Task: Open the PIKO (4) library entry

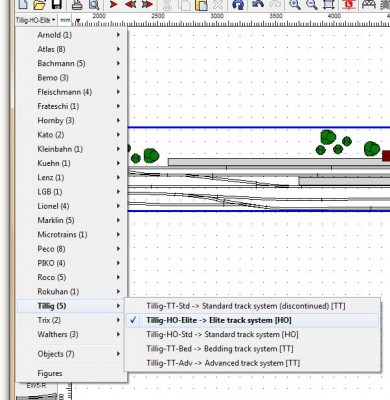Action: tap(72, 263)
